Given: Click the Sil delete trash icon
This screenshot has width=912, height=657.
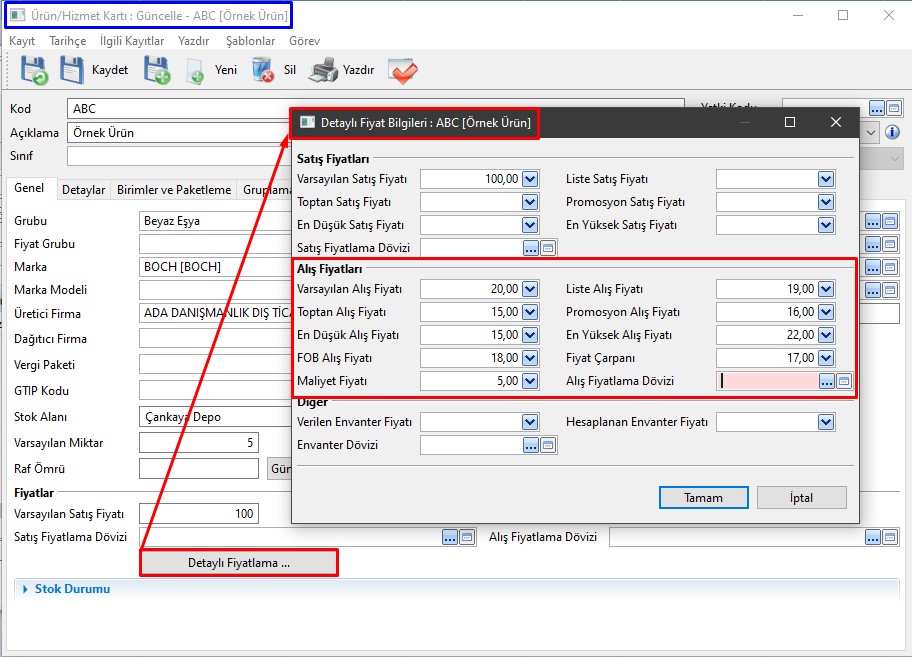Looking at the screenshot, I should pos(263,70).
